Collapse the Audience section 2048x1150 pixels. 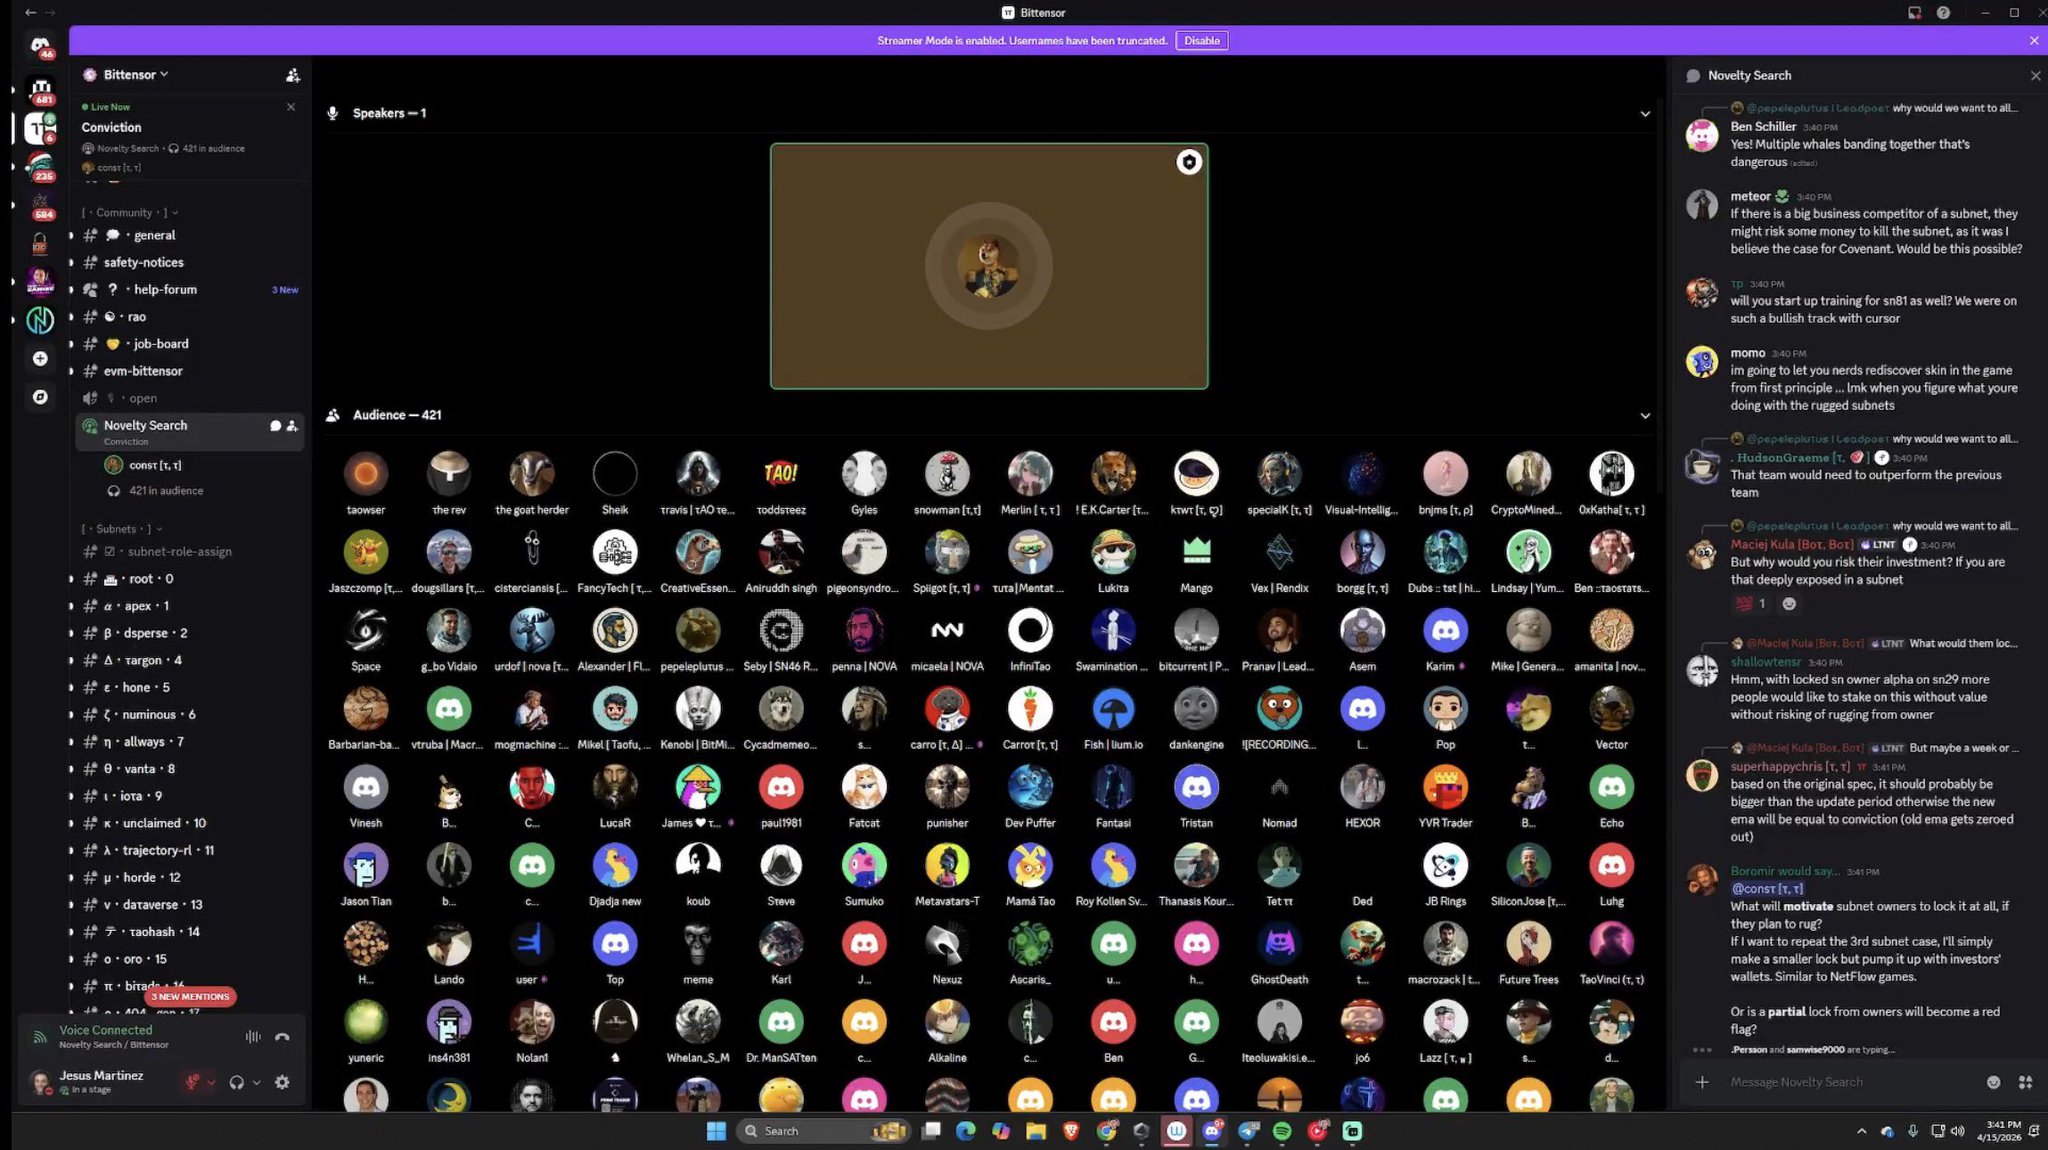(x=1645, y=416)
